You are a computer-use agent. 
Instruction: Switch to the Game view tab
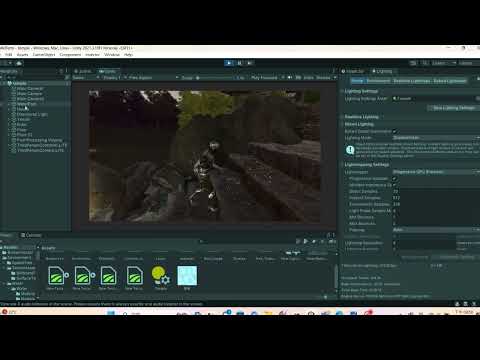(x=107, y=71)
